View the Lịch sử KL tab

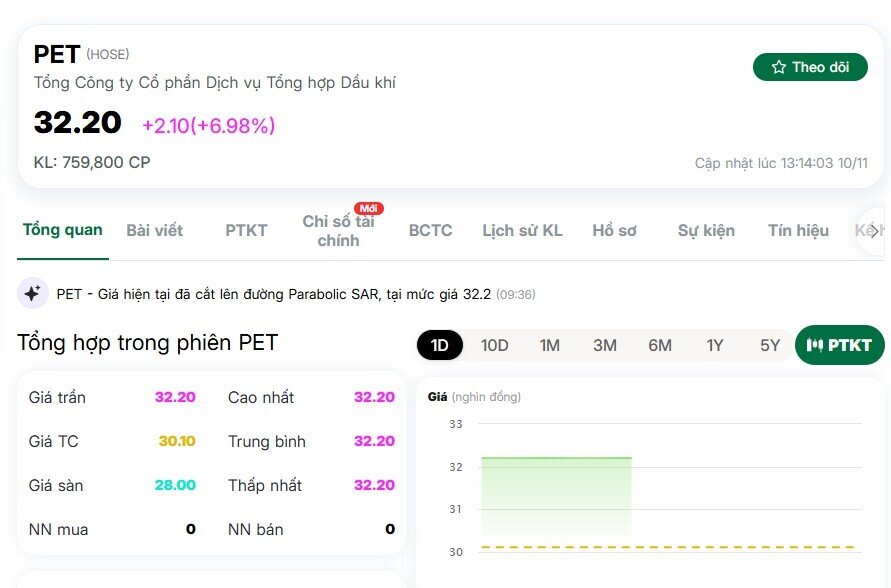(522, 230)
